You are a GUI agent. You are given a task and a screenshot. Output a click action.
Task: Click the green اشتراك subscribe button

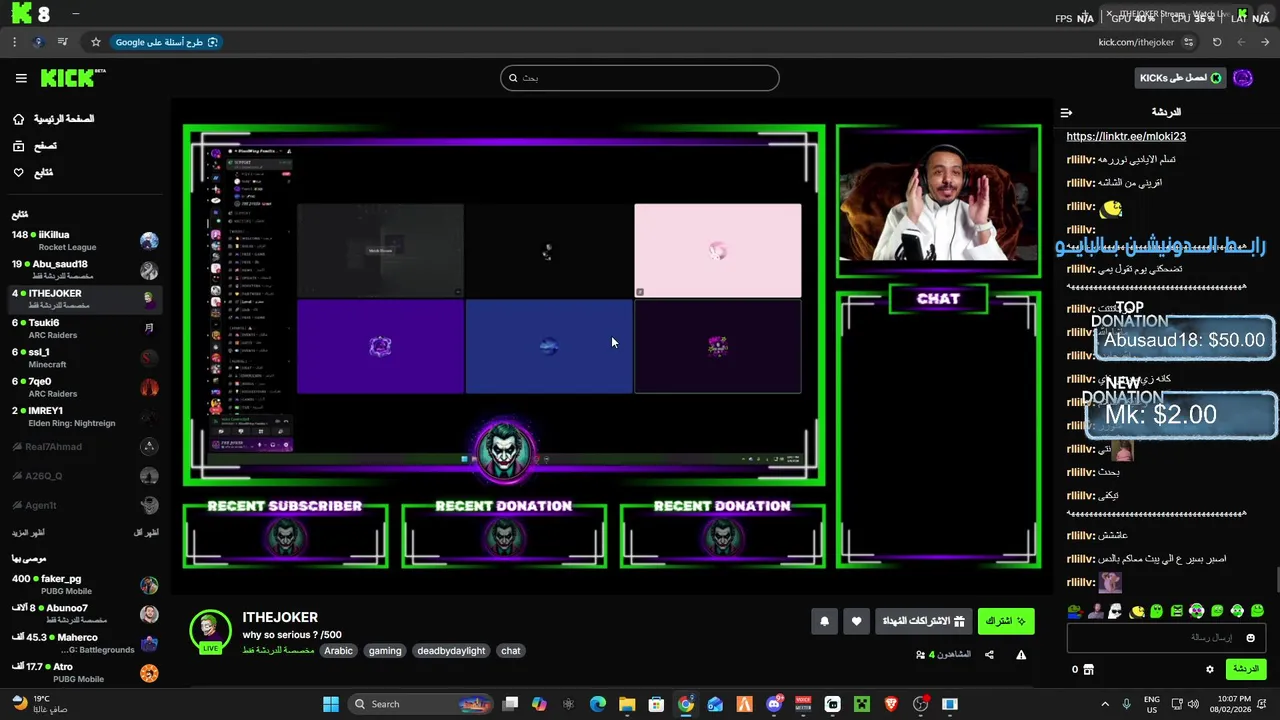pyautogui.click(x=1006, y=621)
